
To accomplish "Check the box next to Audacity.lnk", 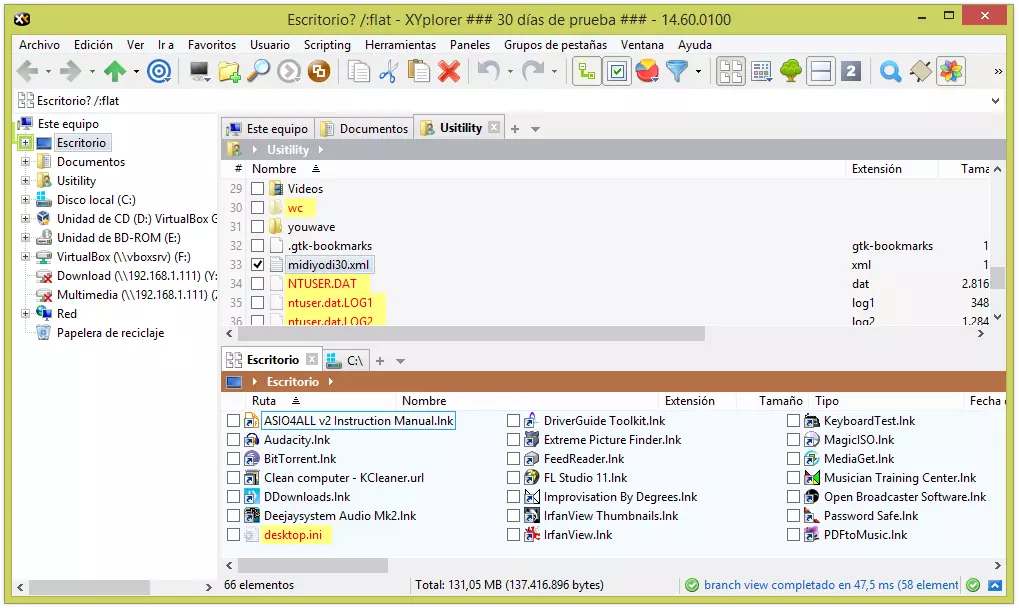I will [x=234, y=440].
